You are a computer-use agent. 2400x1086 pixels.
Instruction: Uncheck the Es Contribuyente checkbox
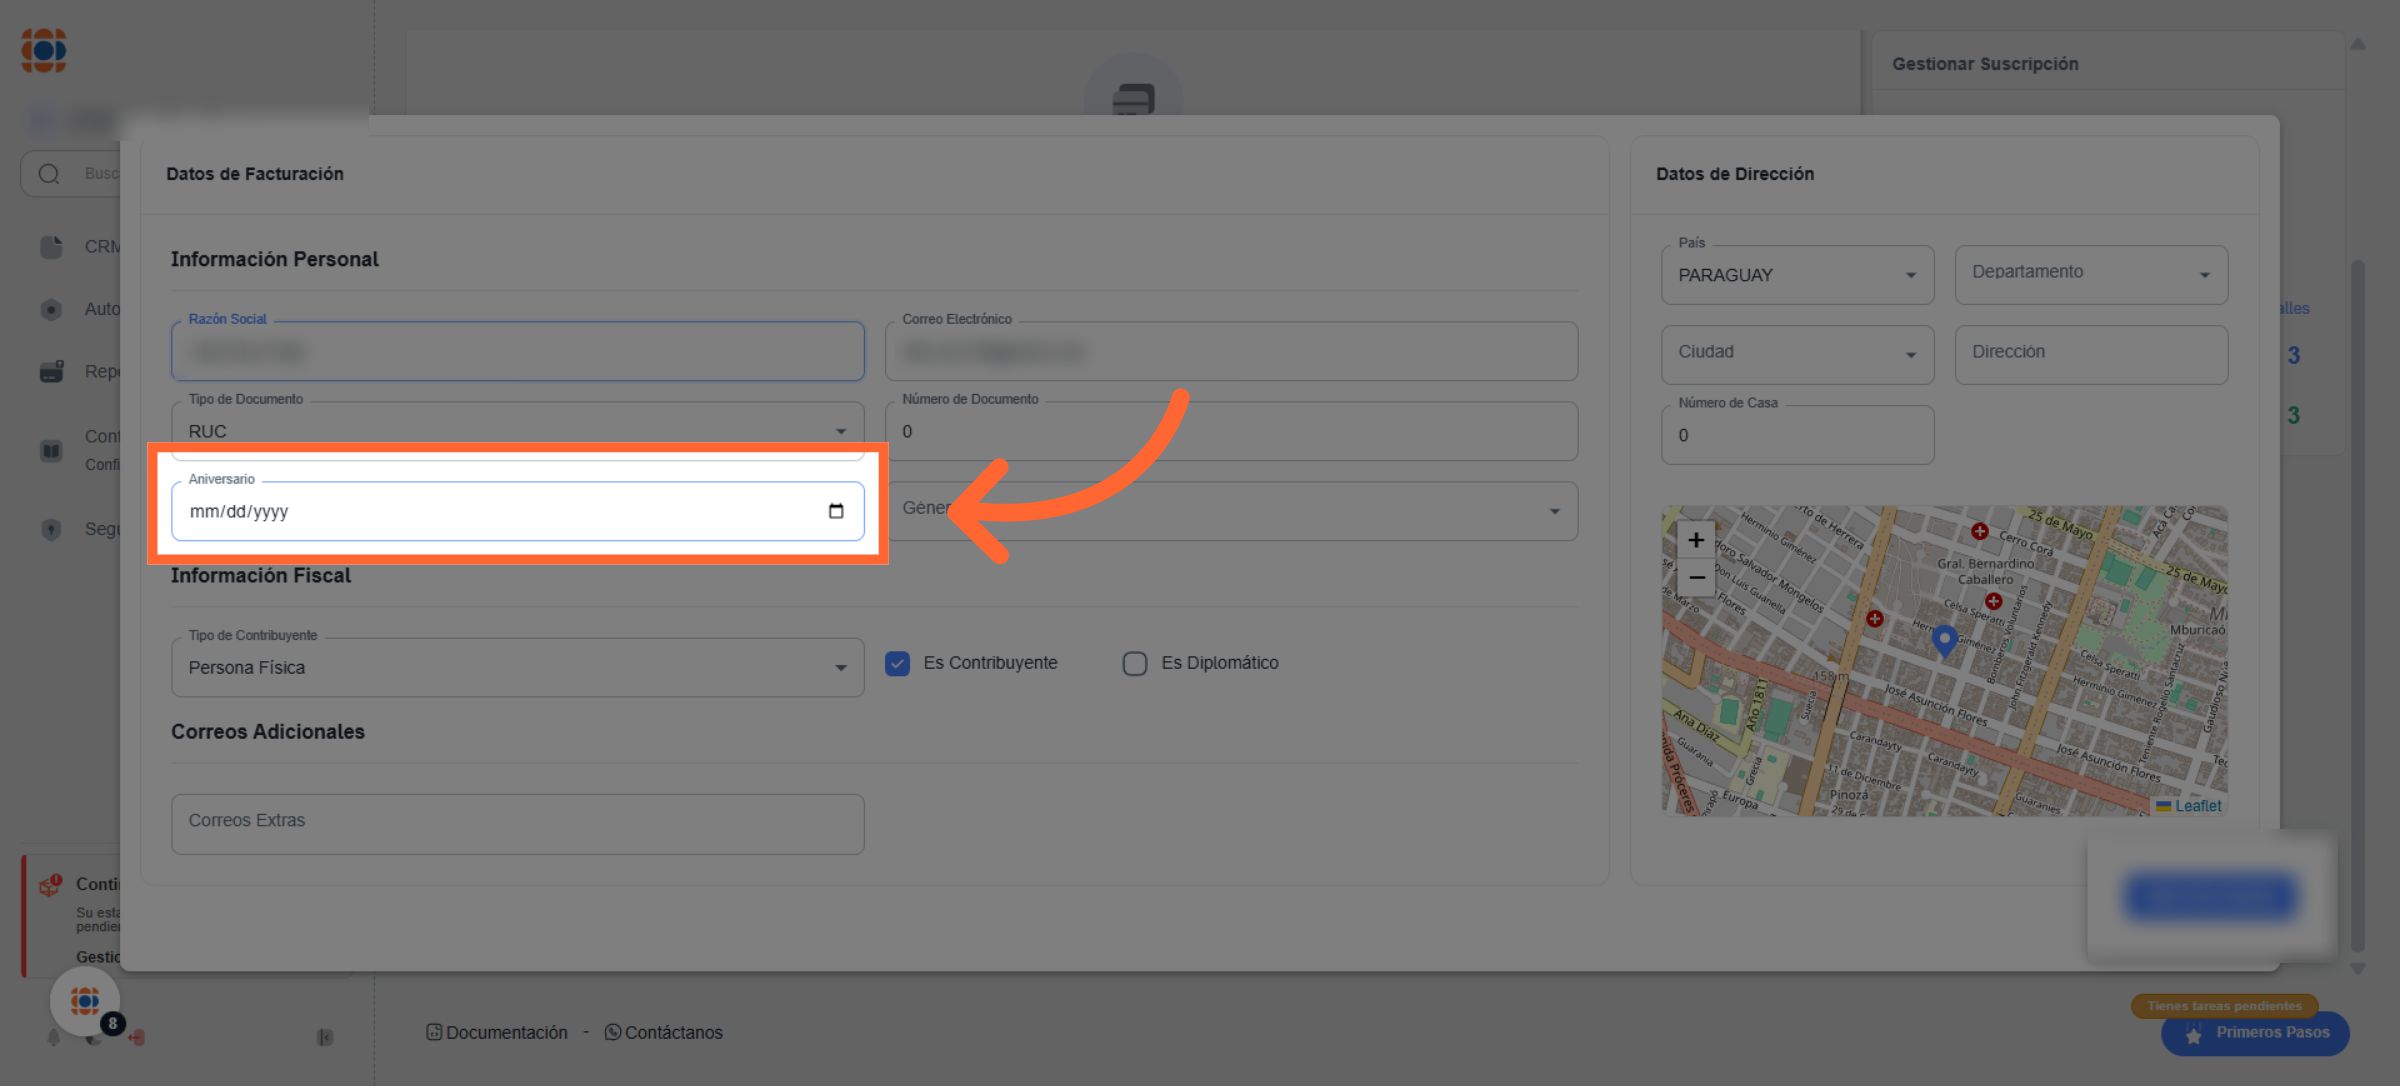[x=897, y=663]
